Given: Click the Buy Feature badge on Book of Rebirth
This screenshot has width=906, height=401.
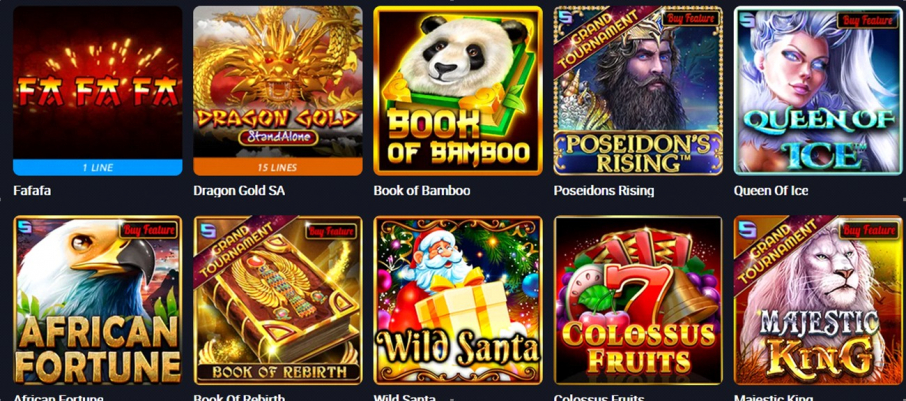Looking at the screenshot, I should 331,231.
